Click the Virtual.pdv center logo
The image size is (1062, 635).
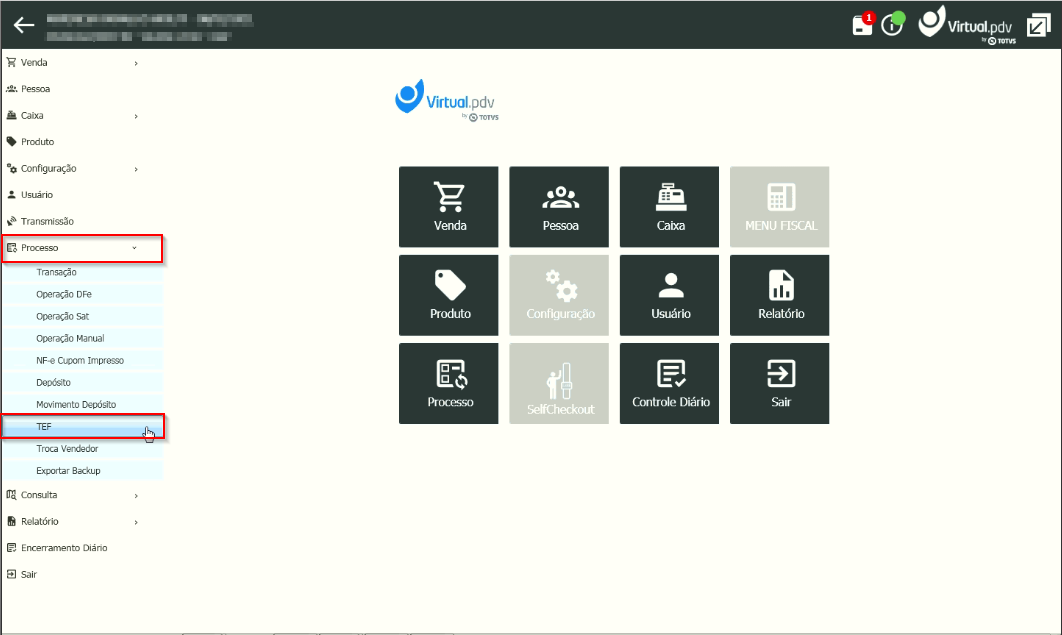click(447, 100)
